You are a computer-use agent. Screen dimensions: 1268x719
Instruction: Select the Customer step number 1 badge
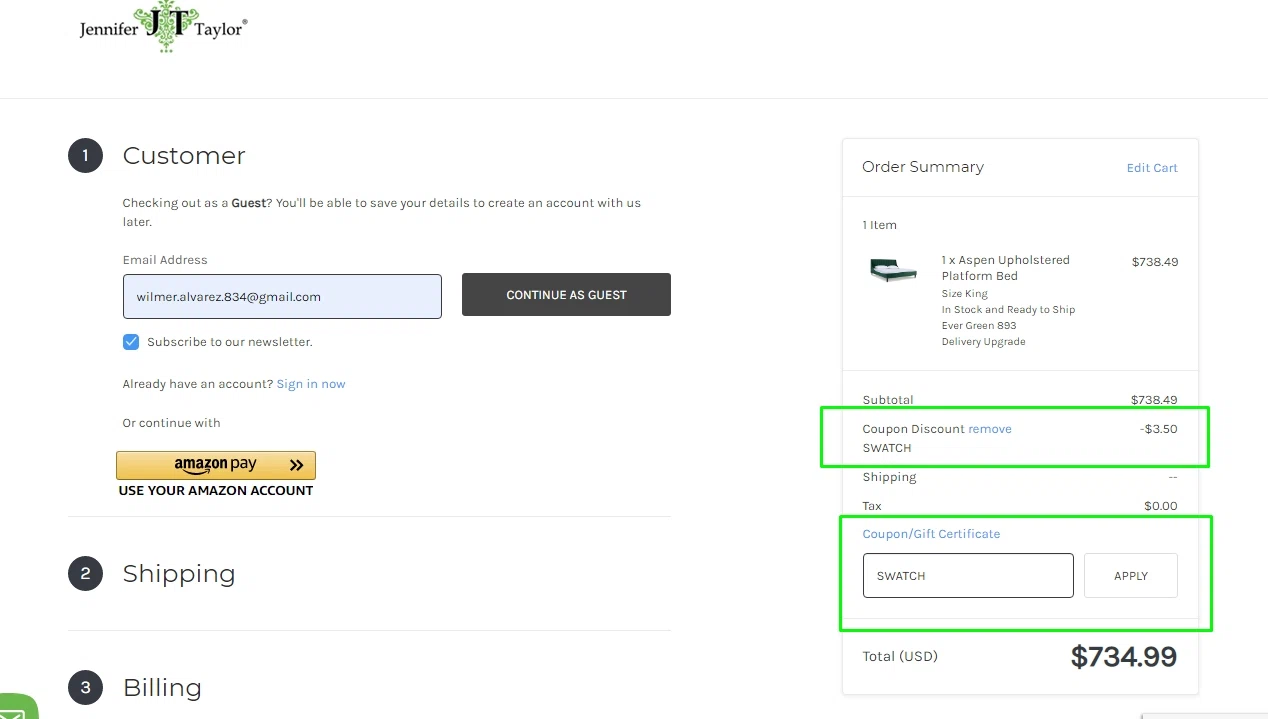click(x=86, y=156)
